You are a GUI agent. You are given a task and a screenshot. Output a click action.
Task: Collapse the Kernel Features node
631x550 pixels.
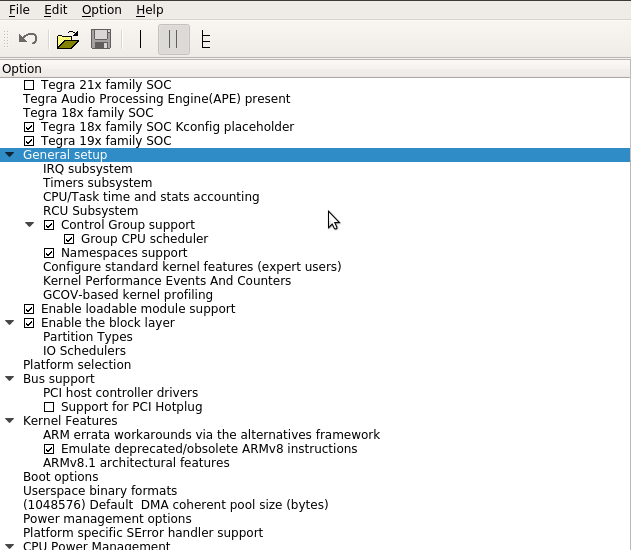(x=10, y=420)
